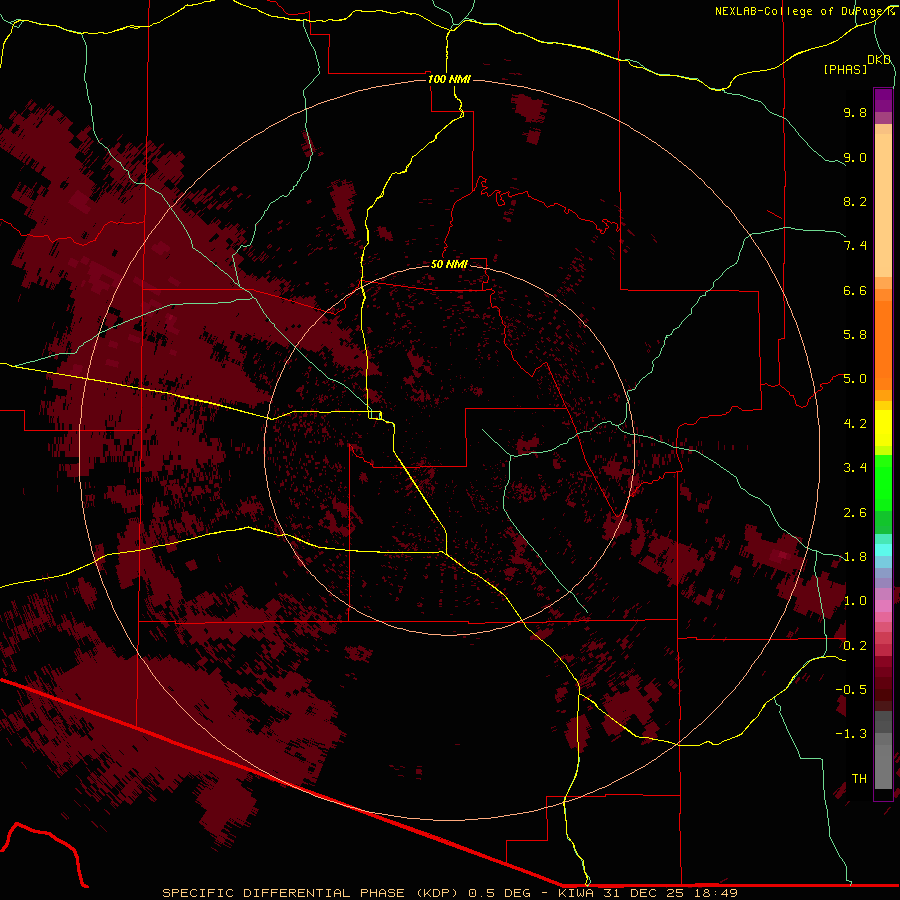Screen dimensions: 900x900
Task: Click the bright yellow band of the color scale
Action: 883,428
